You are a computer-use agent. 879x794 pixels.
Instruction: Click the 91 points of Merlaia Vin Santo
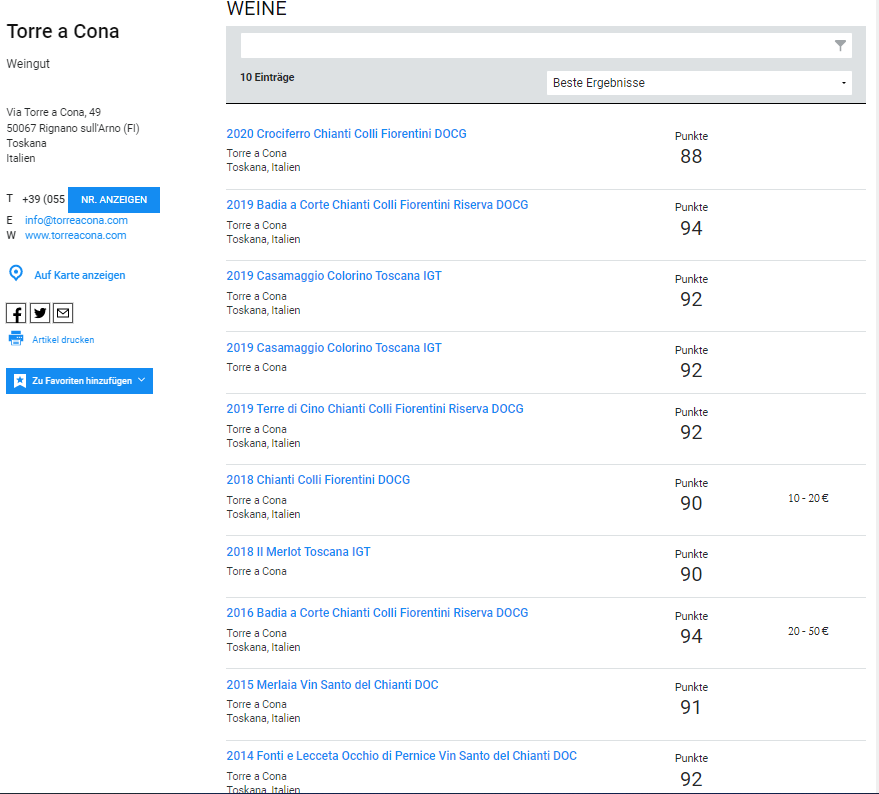click(x=691, y=708)
